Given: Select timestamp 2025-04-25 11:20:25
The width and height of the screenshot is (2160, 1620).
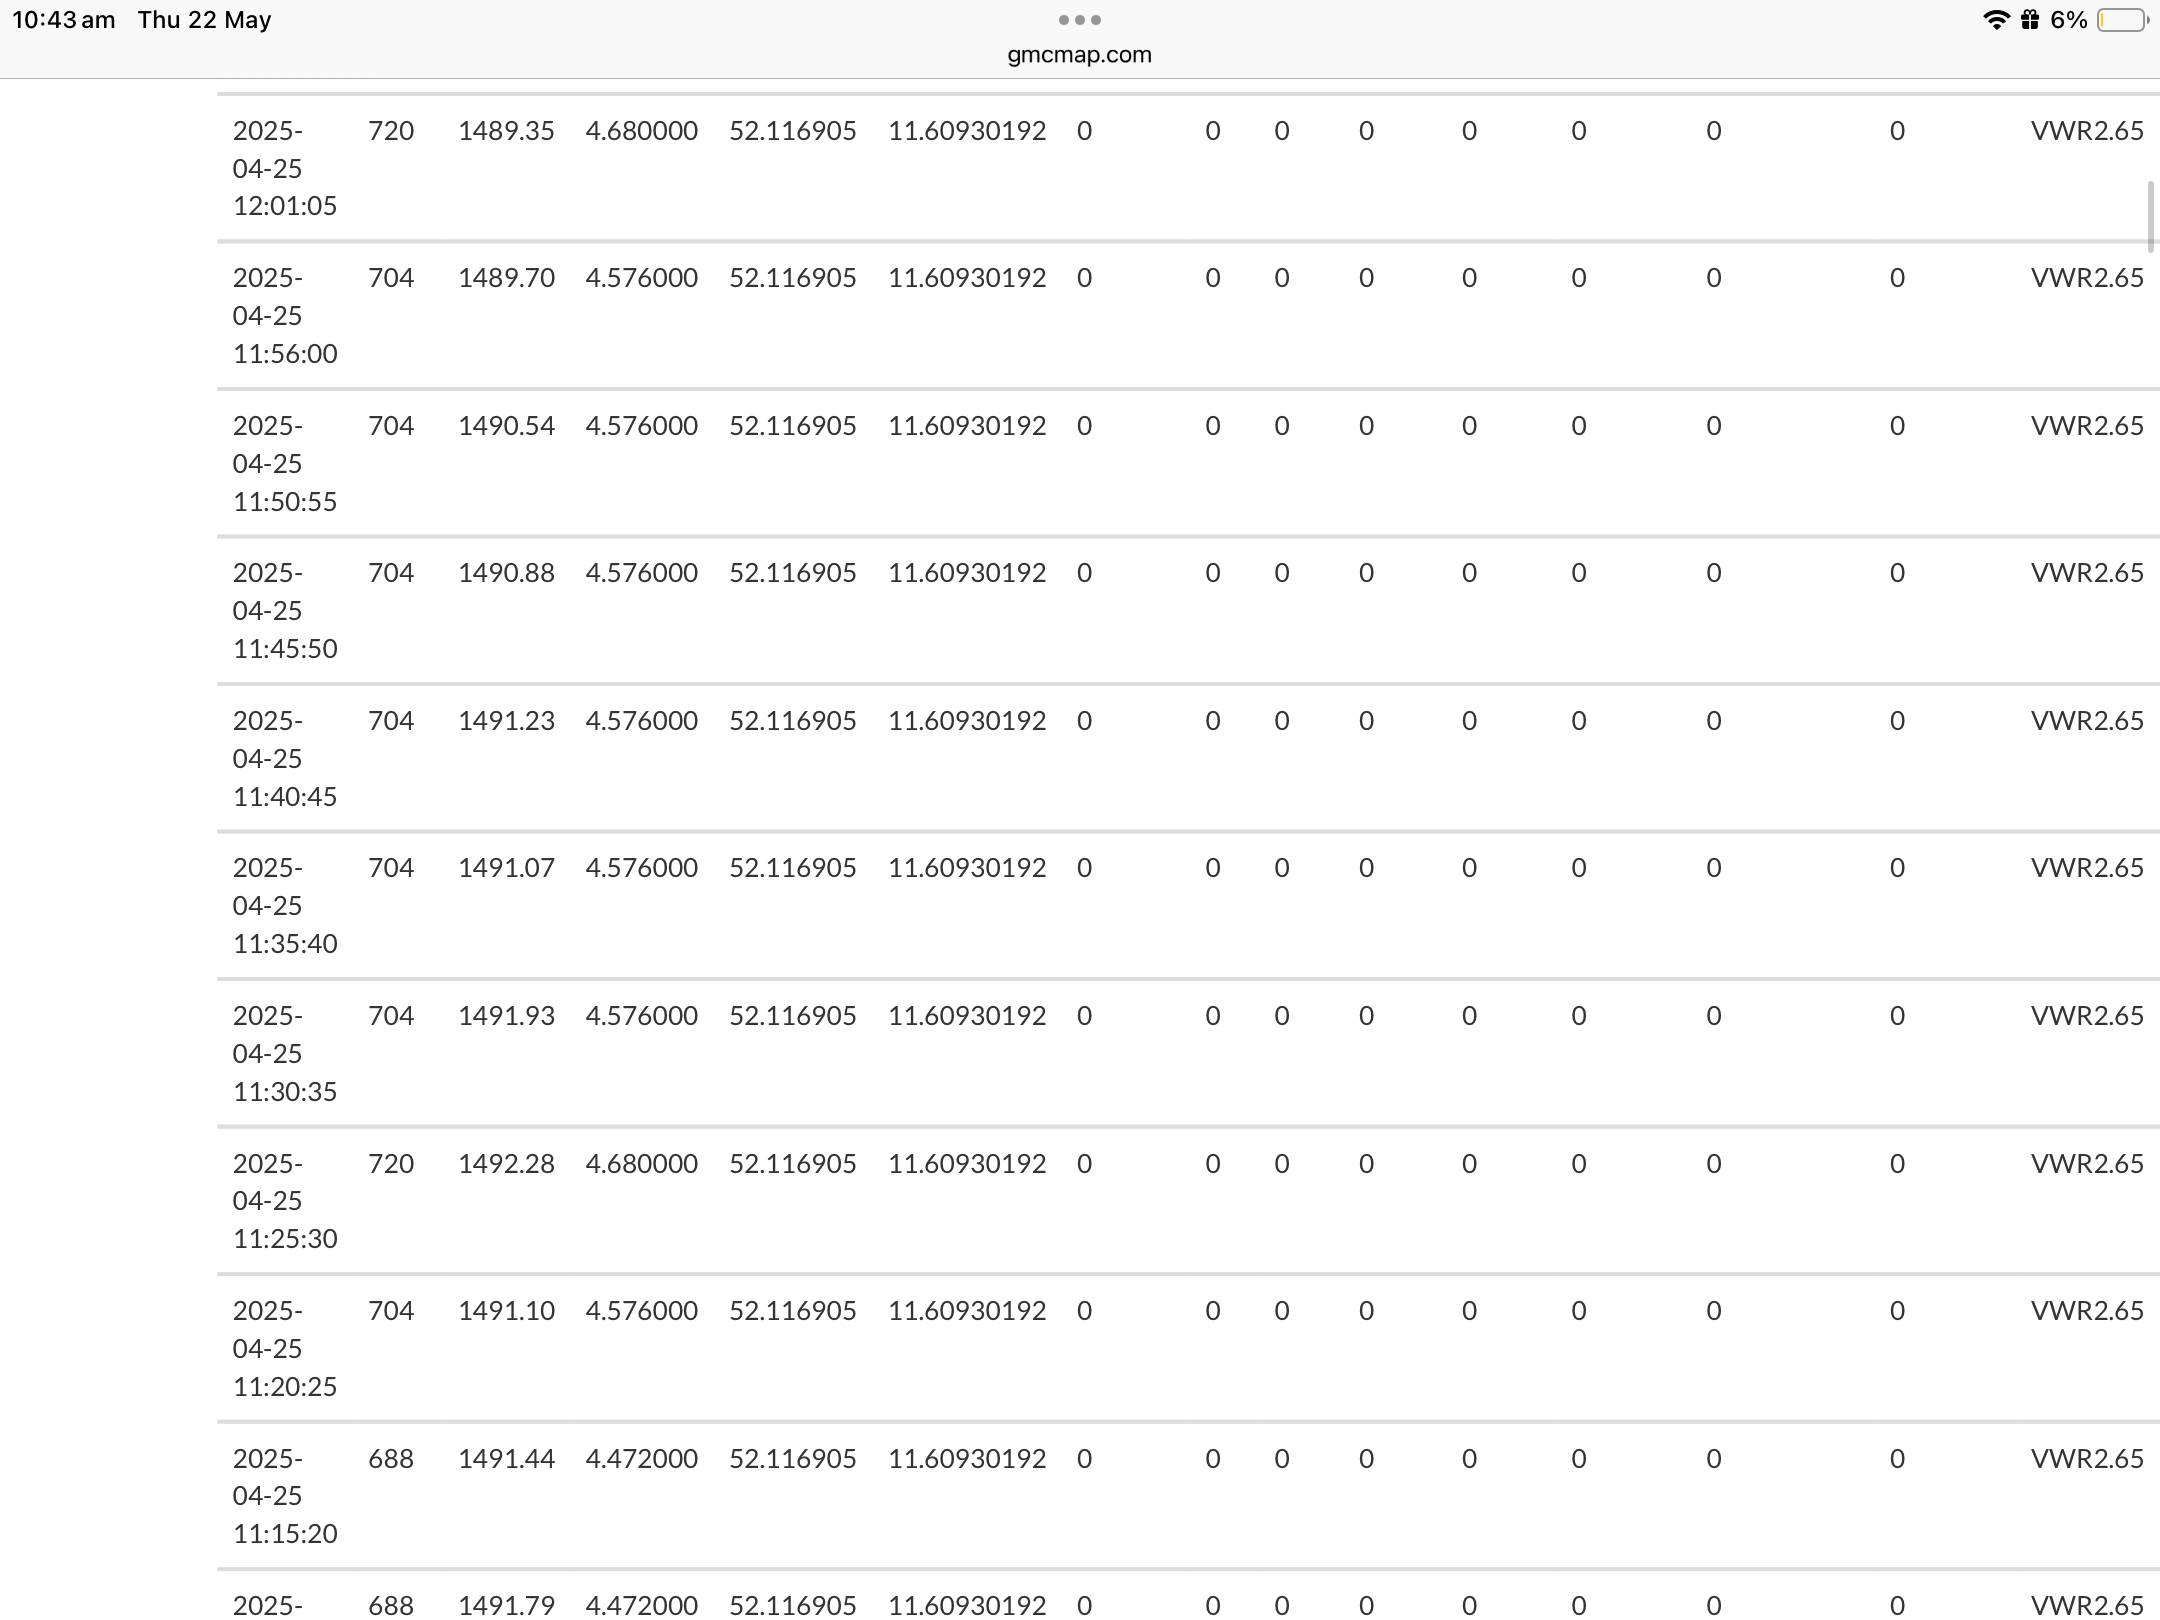Looking at the screenshot, I should tap(285, 1348).
